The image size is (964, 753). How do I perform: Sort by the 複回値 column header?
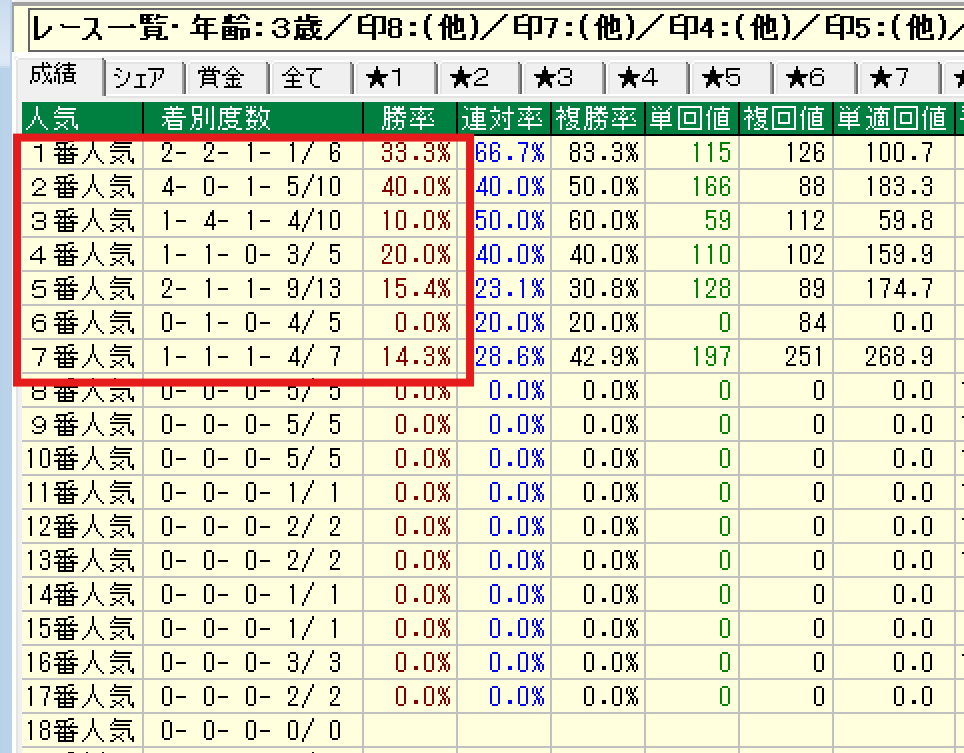pyautogui.click(x=785, y=118)
